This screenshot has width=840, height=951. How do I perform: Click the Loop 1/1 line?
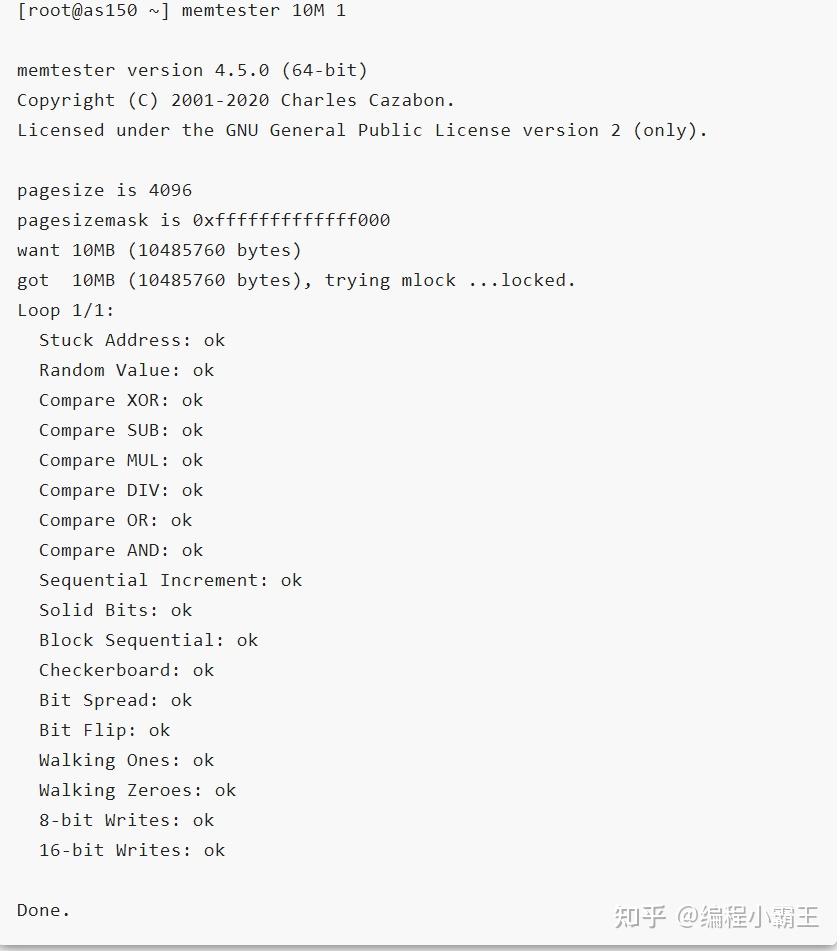click(66, 310)
